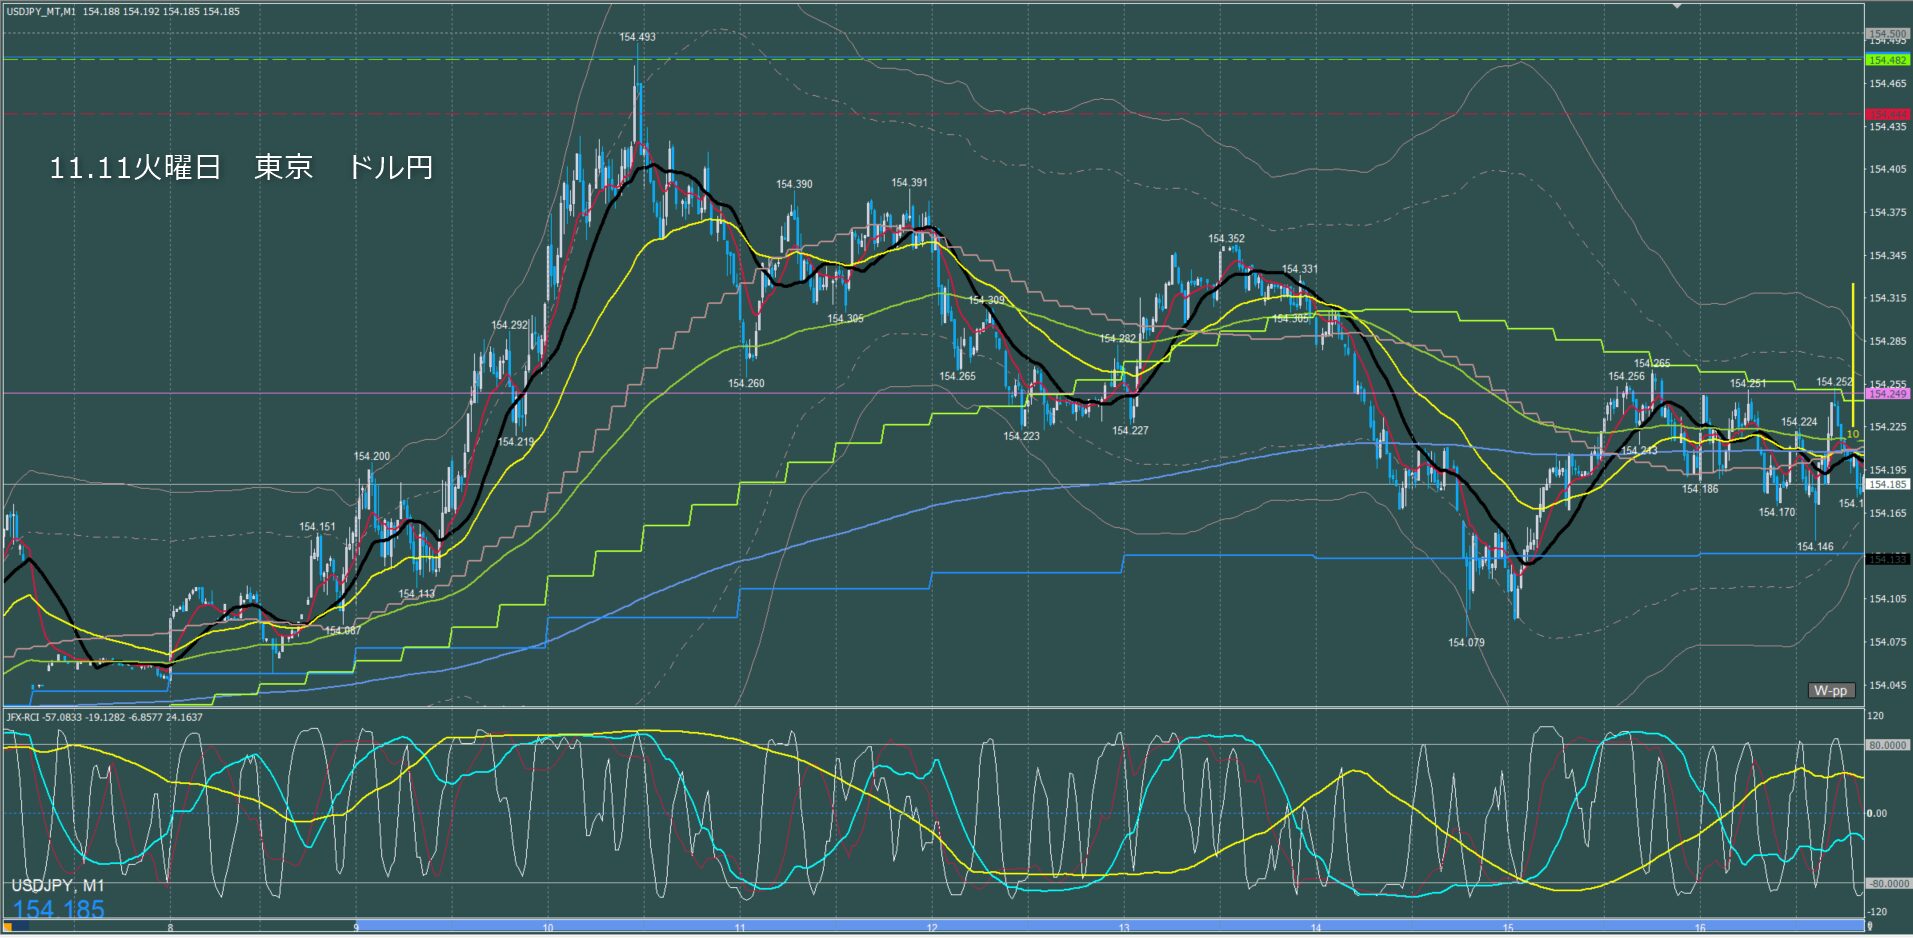
Task: Click hour 15 on the time axis
Action: pos(1507,928)
